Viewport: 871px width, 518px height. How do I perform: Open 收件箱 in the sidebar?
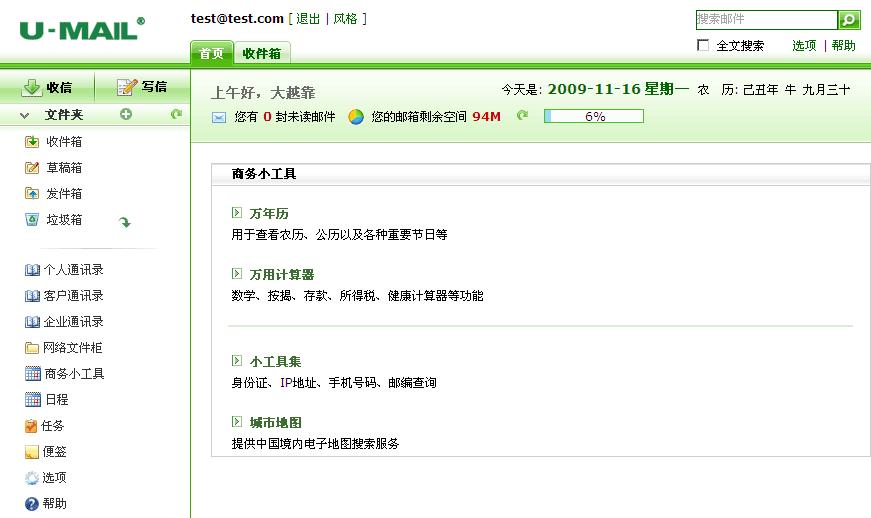point(64,142)
